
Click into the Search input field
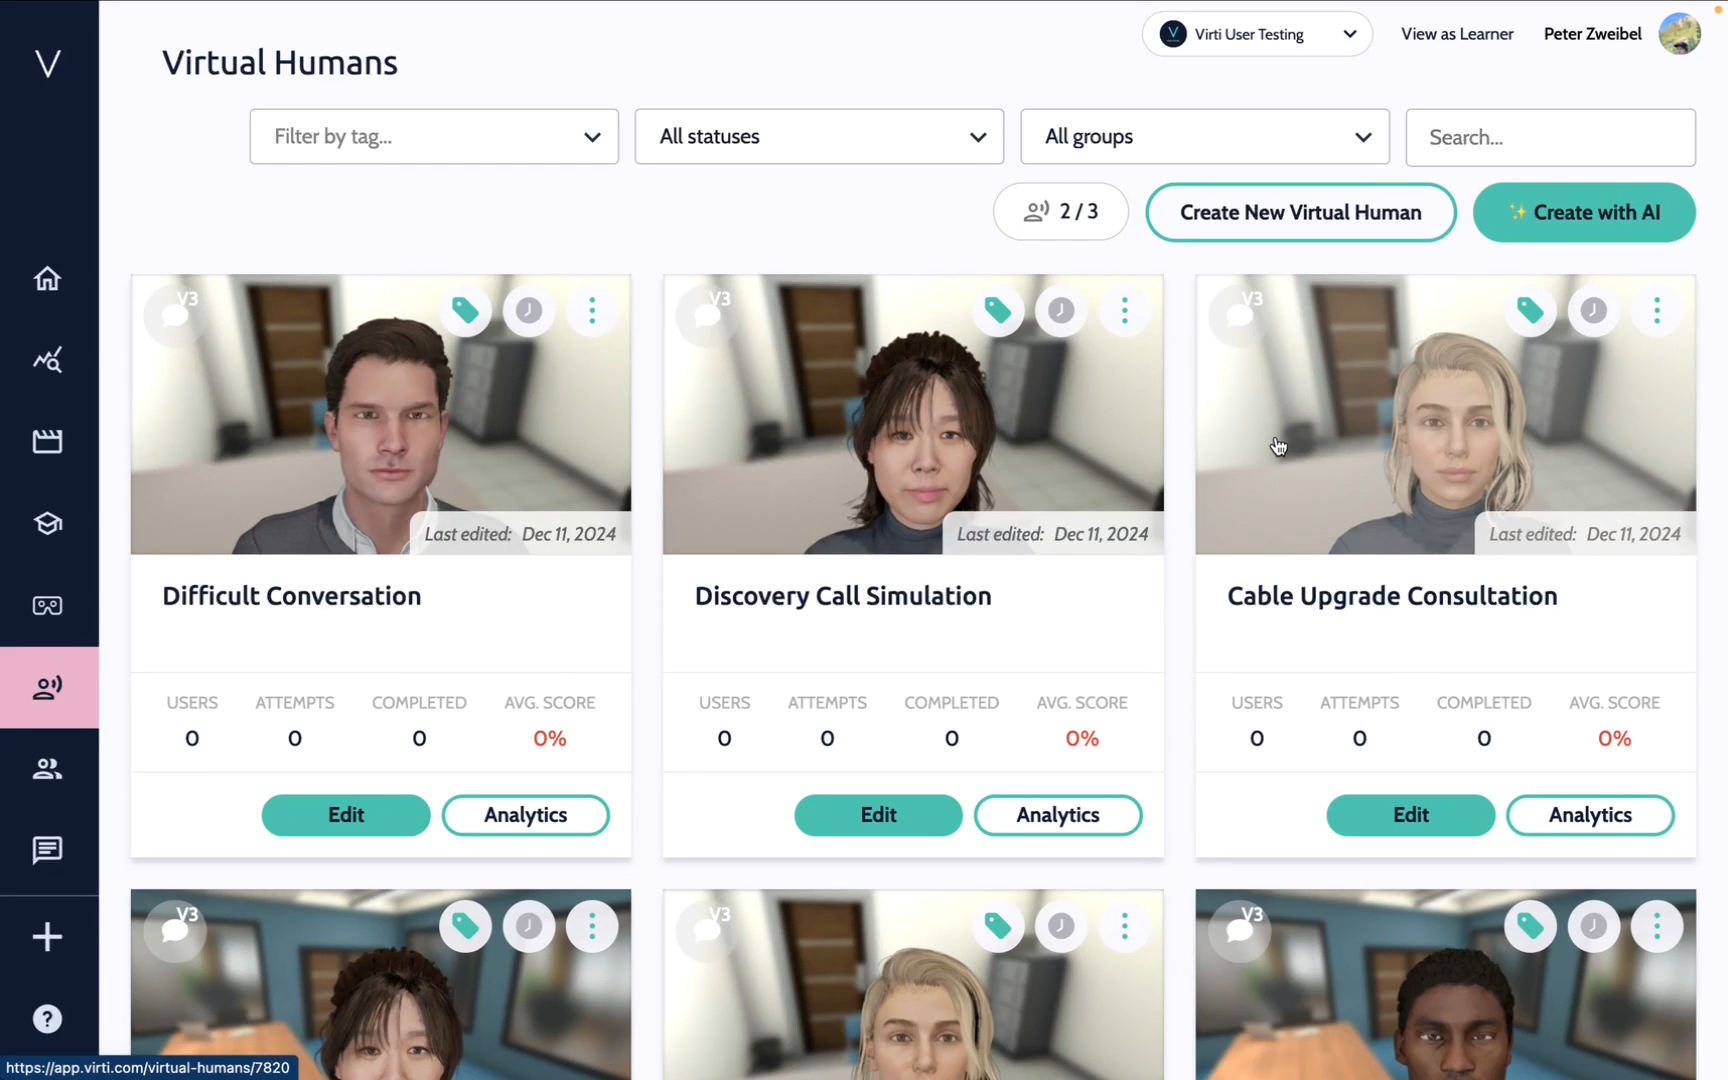1551,137
